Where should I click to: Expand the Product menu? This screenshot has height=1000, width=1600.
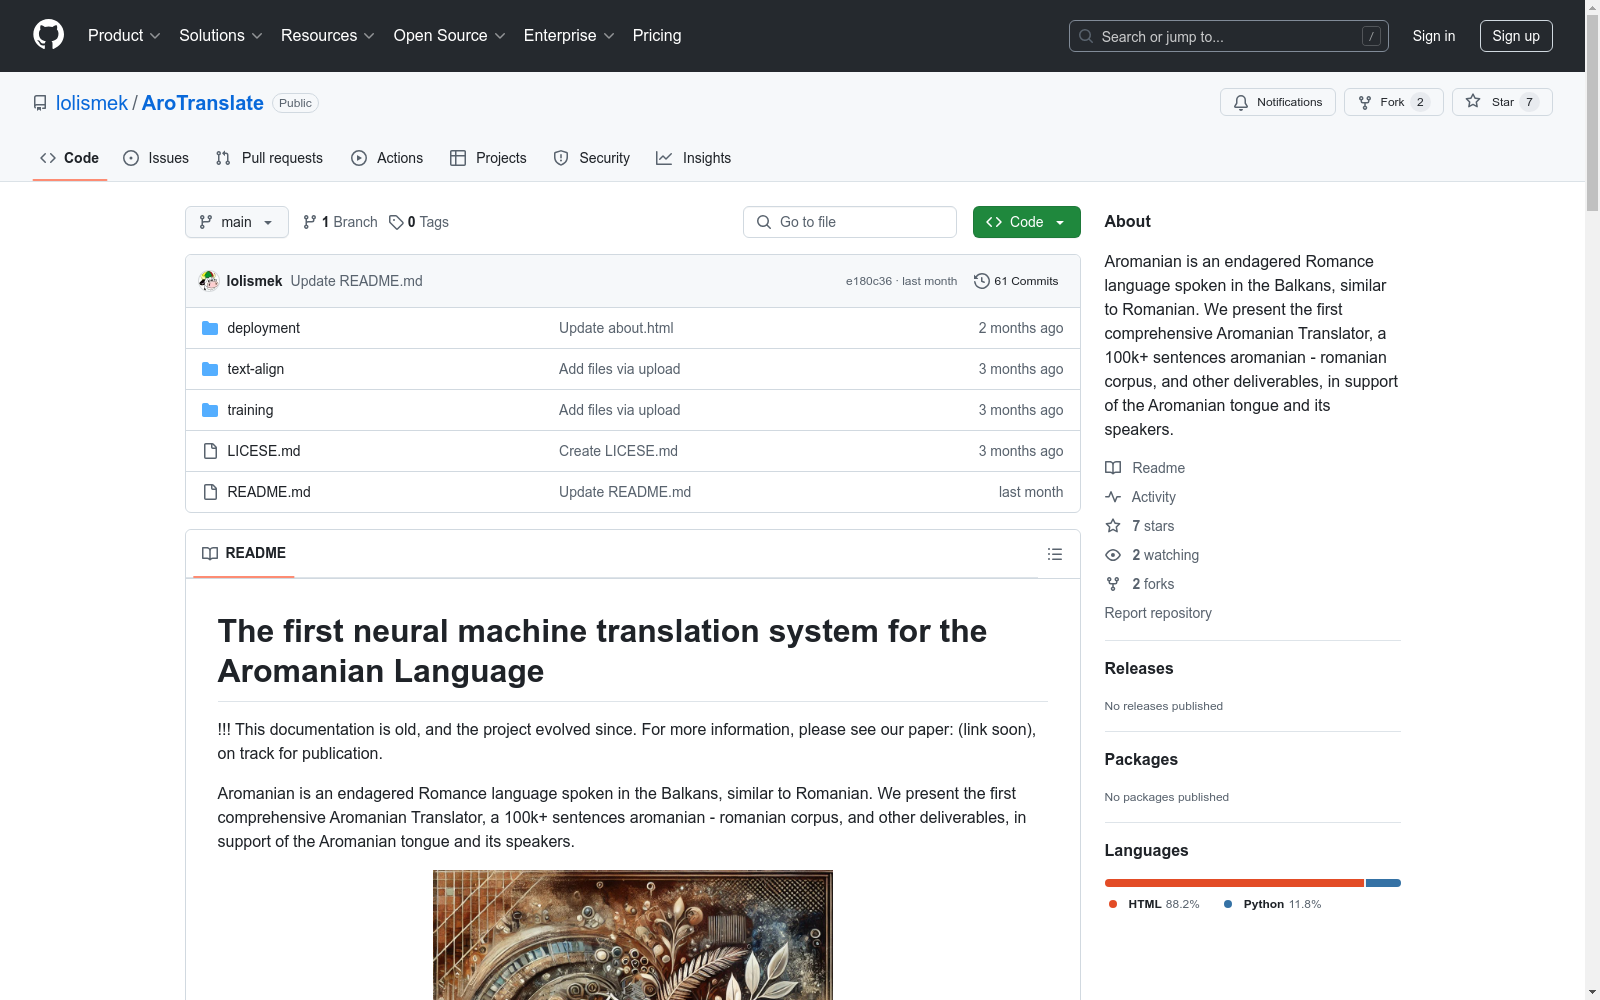pyautogui.click(x=124, y=36)
